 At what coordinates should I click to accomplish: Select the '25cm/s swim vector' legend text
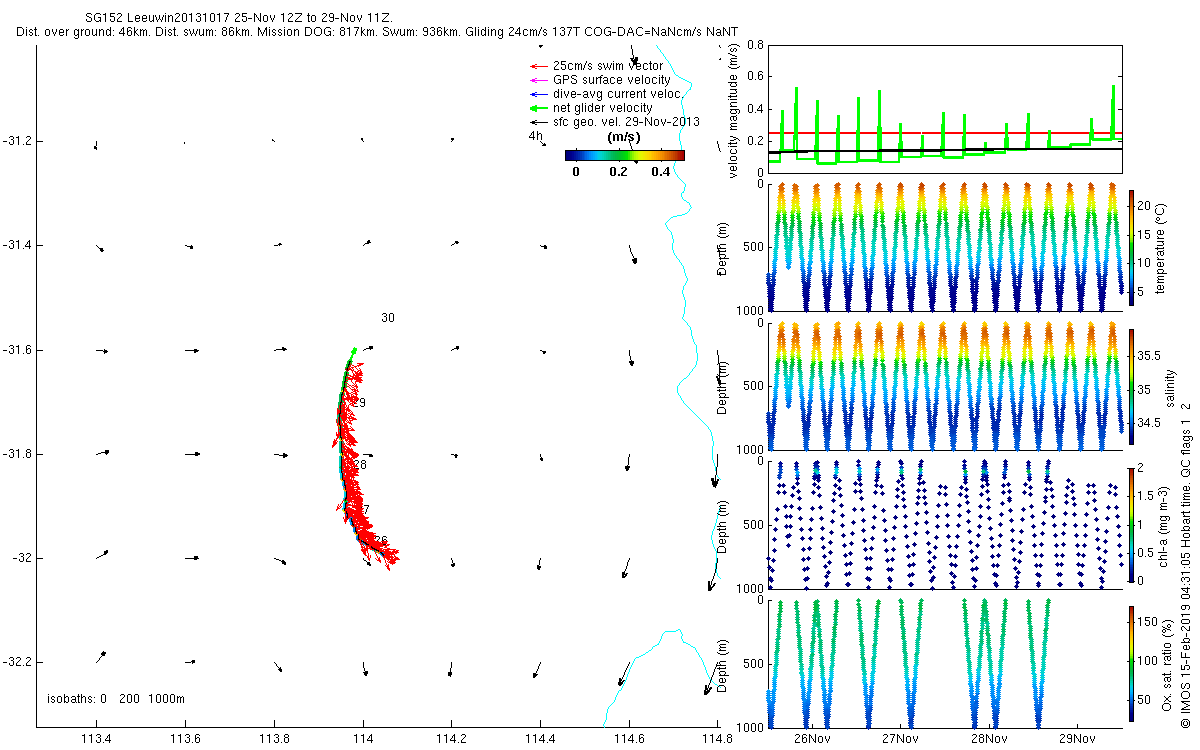pos(607,65)
